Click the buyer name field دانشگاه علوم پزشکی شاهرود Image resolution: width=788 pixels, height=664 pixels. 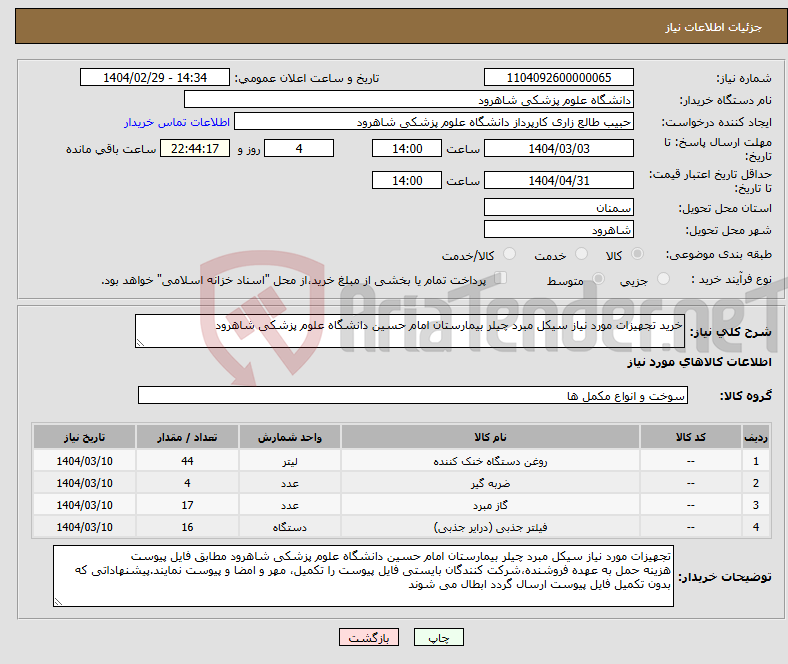pyautogui.click(x=409, y=100)
